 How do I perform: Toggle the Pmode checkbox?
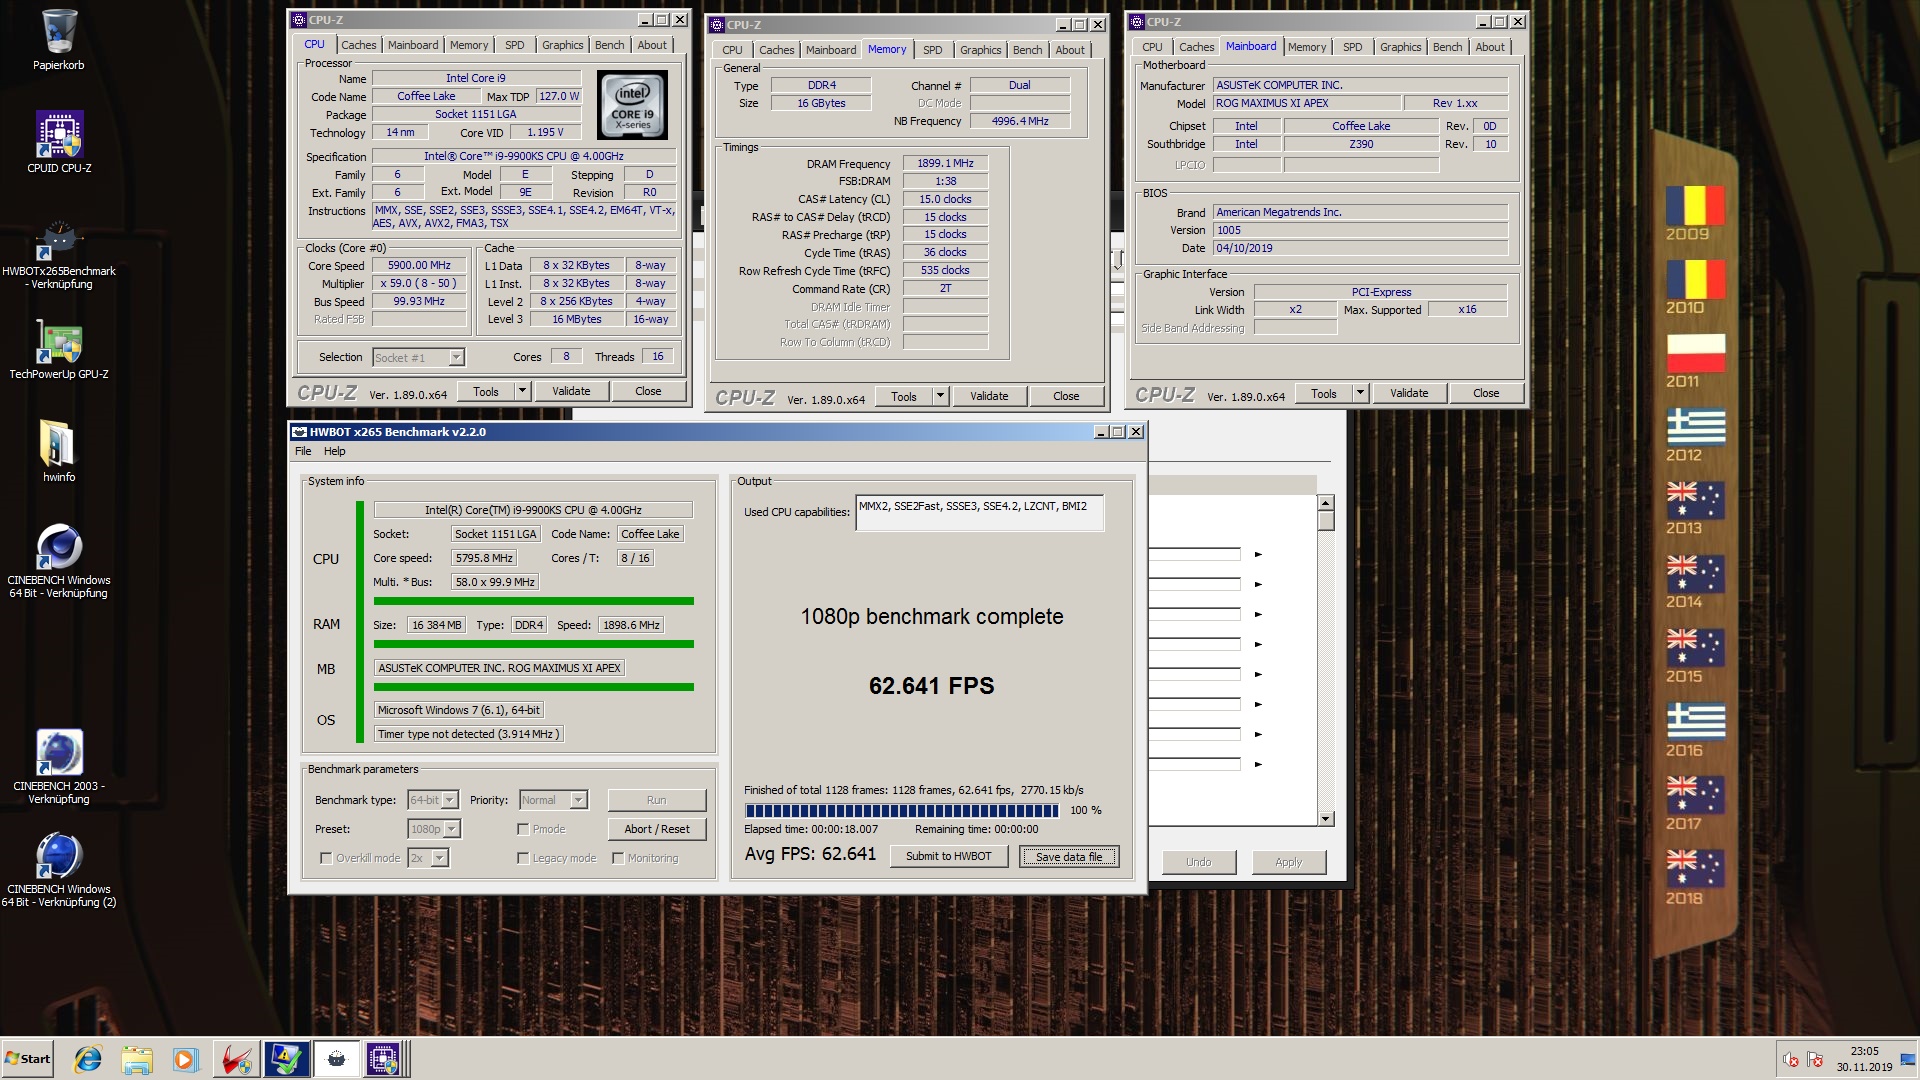(x=523, y=829)
